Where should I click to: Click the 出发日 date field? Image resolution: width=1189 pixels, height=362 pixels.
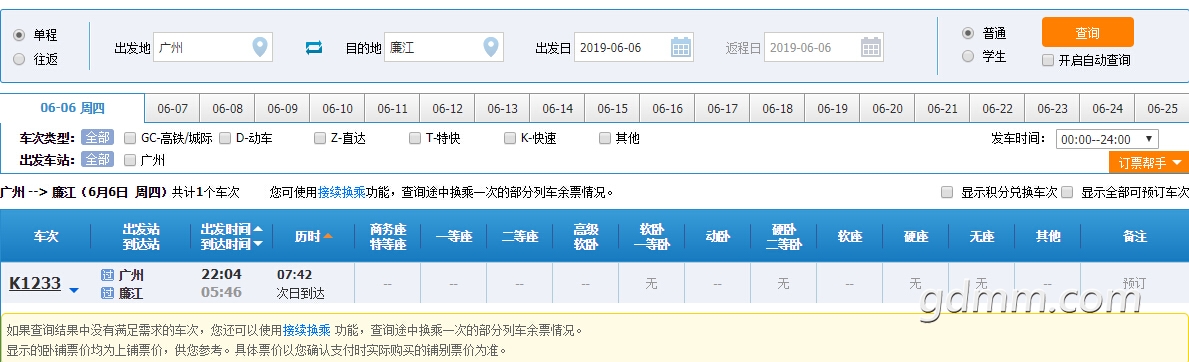coord(634,48)
